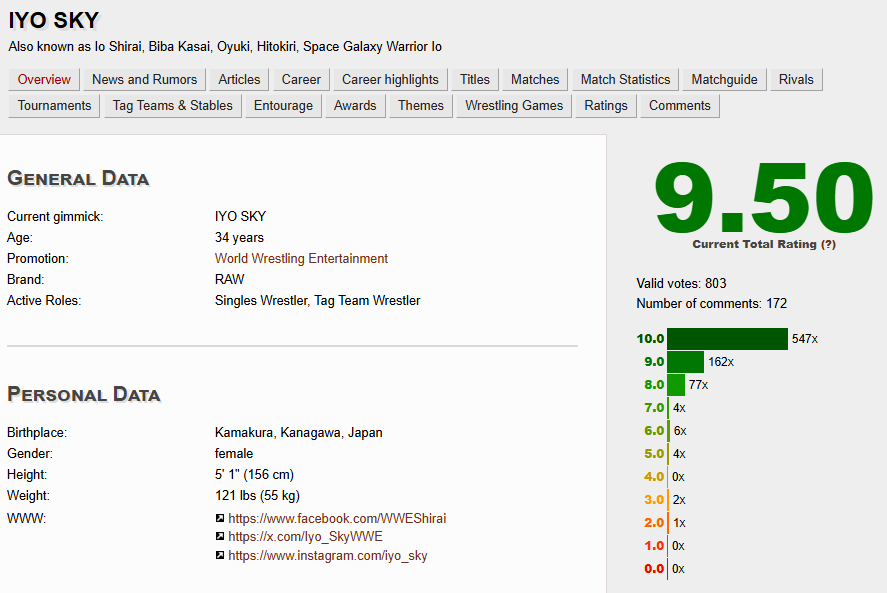Click the 8.0 rating bar
Screen dimensions: 887x593
[676, 385]
